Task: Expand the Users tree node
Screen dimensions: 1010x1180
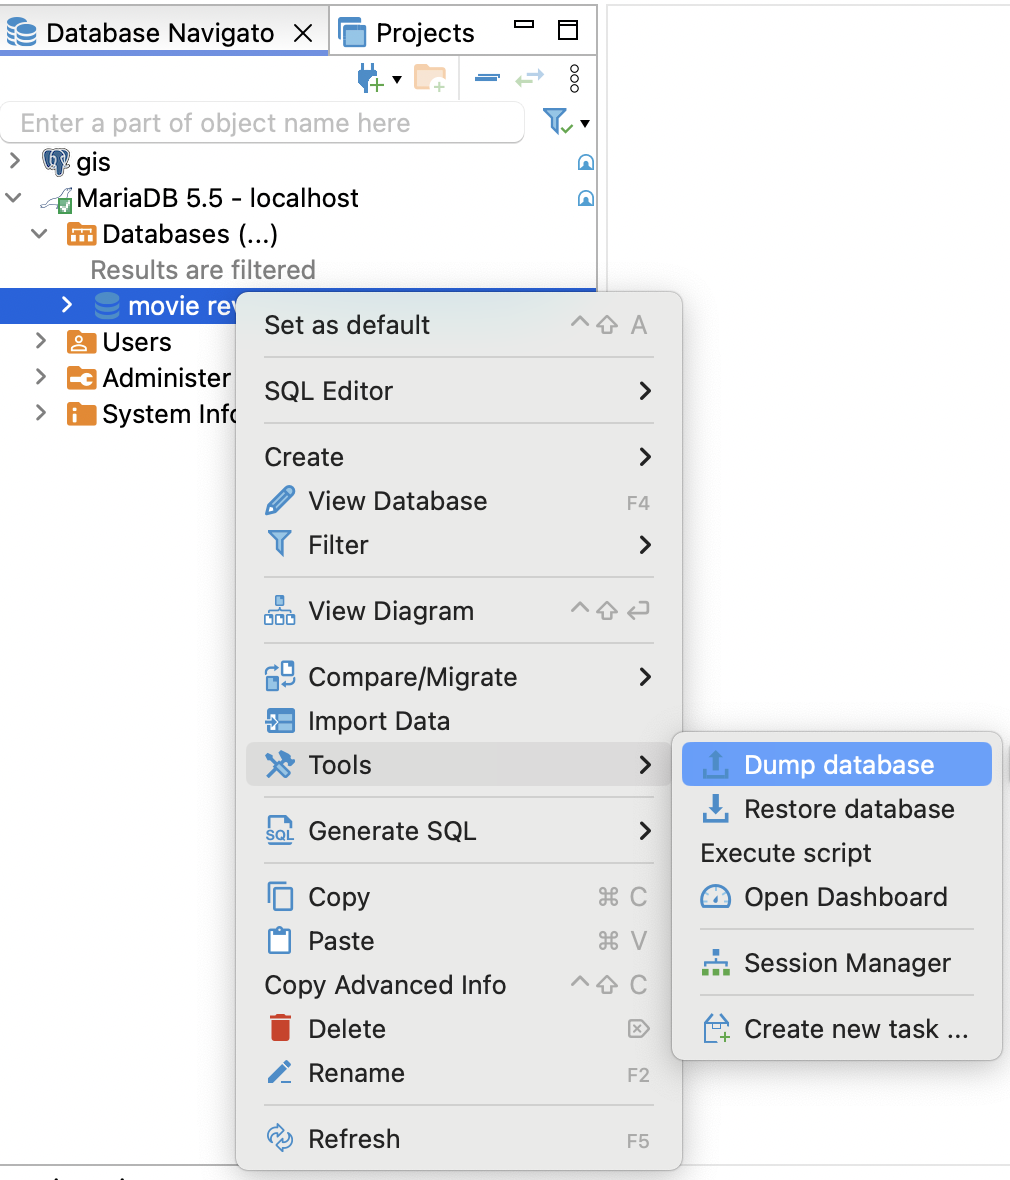Action: click(38, 342)
